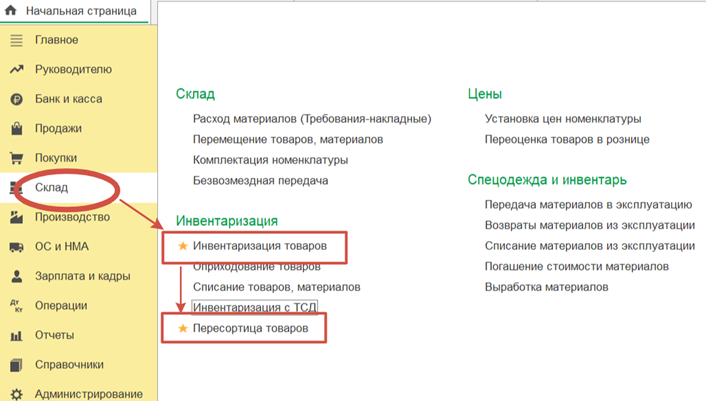
Task: Toggle favorite star for Пересортица товаров
Action: click(182, 328)
